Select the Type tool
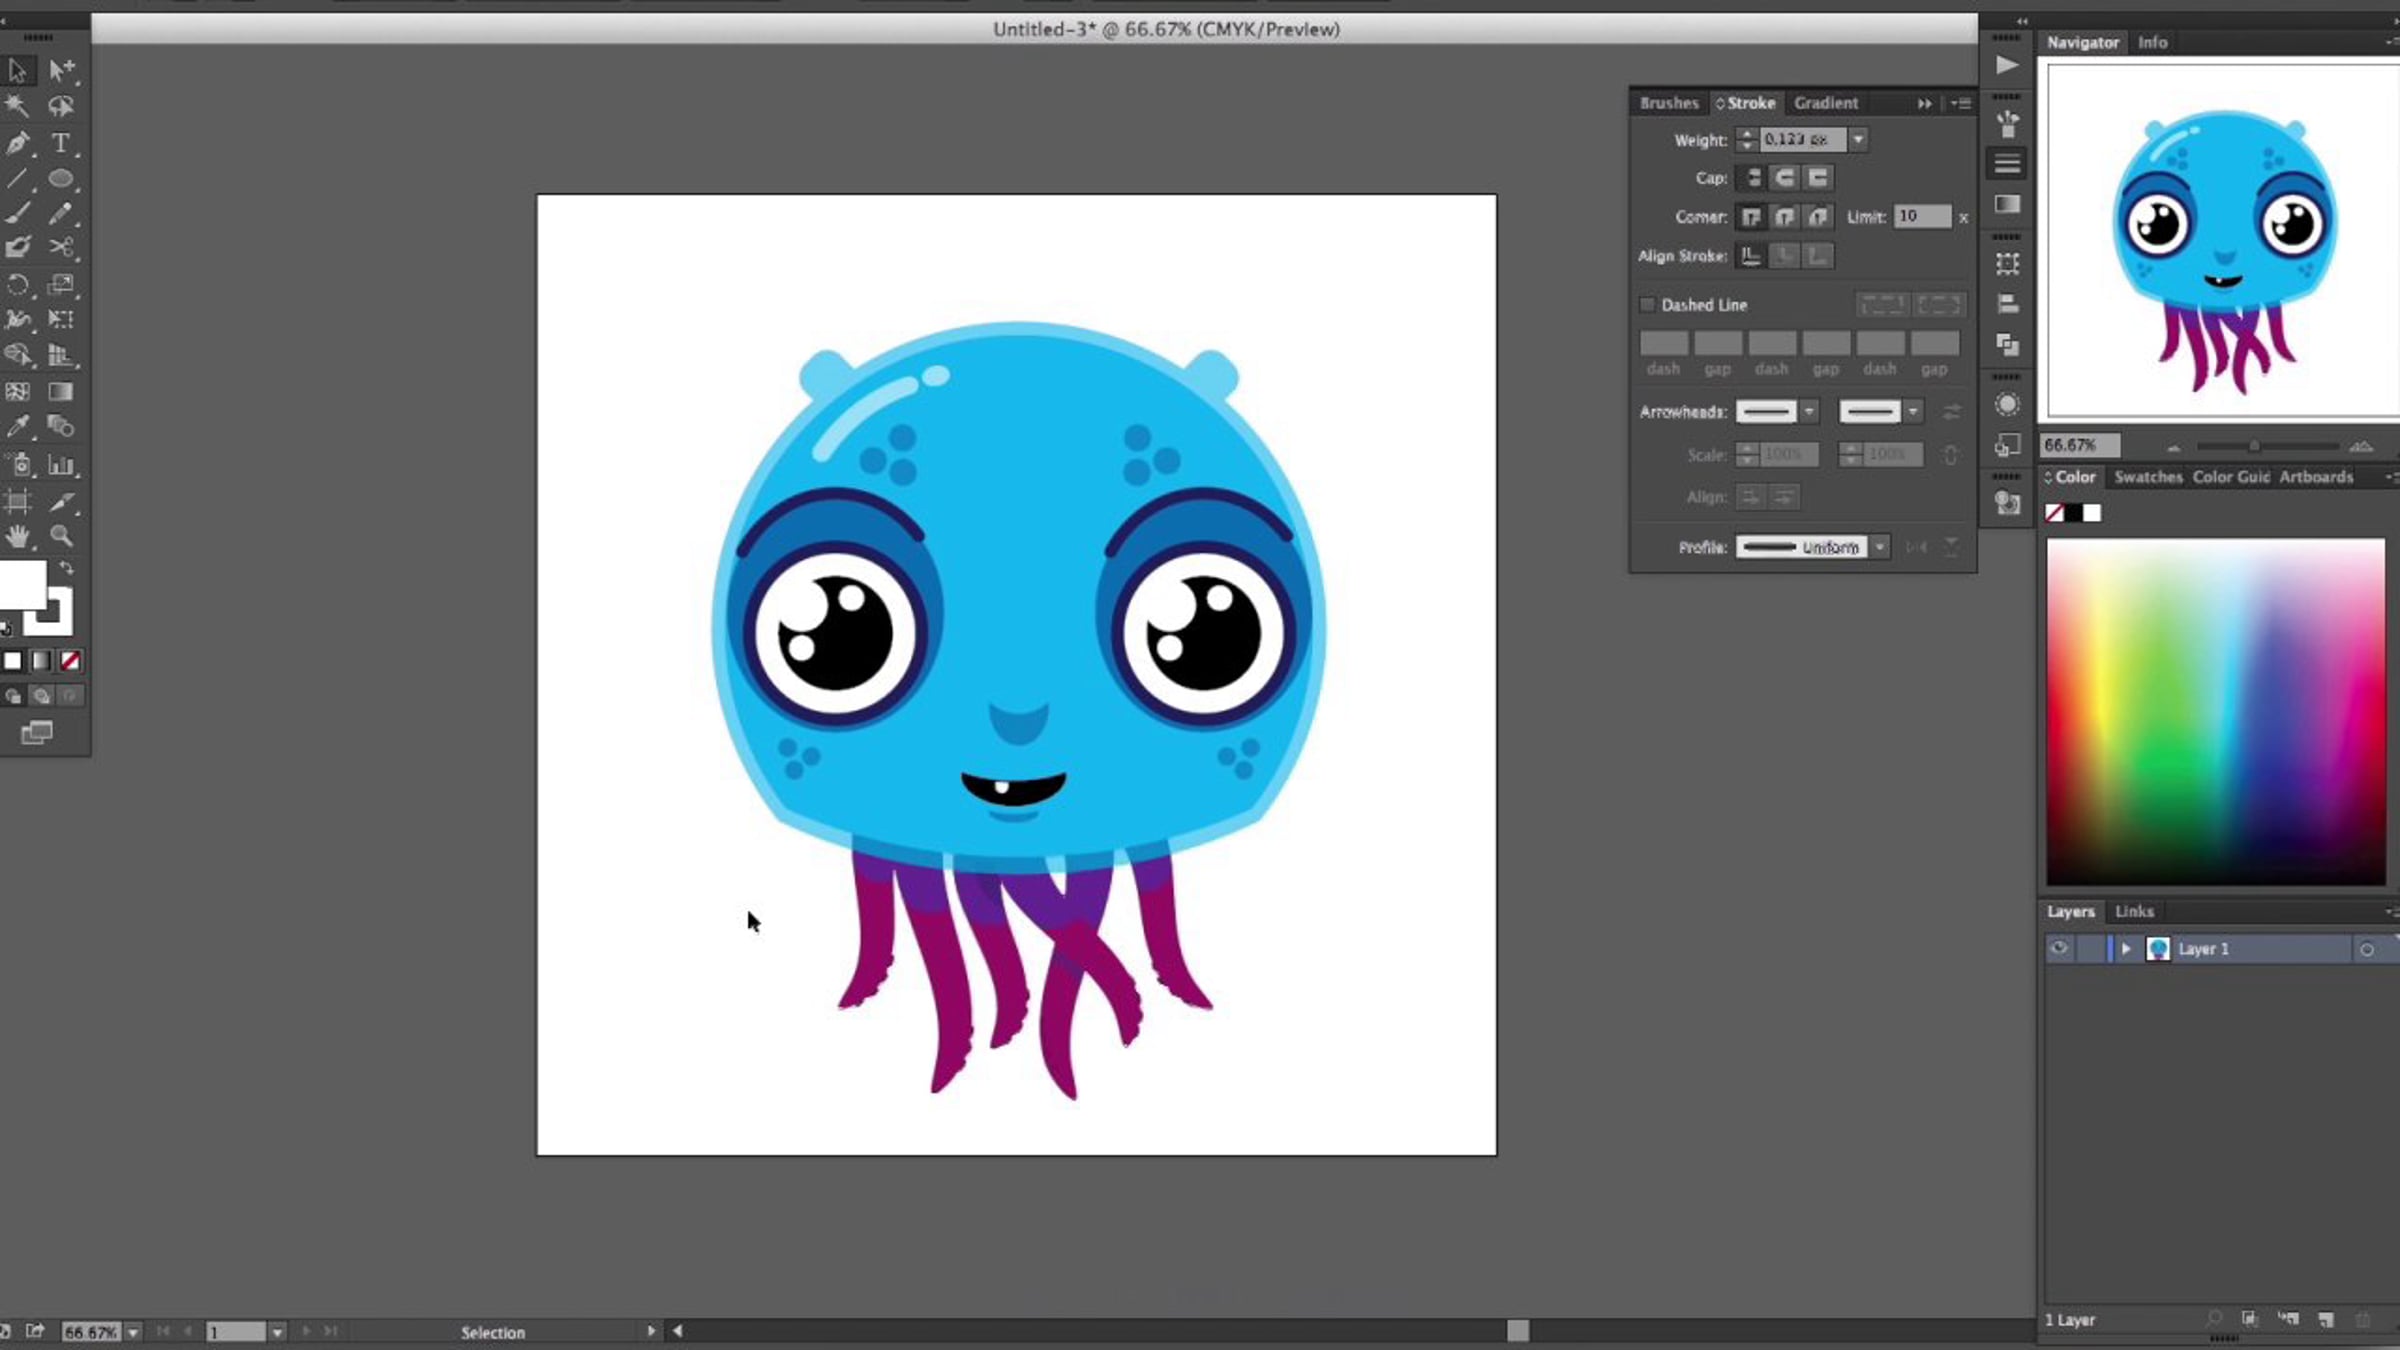The image size is (2400, 1350). pyautogui.click(x=60, y=143)
